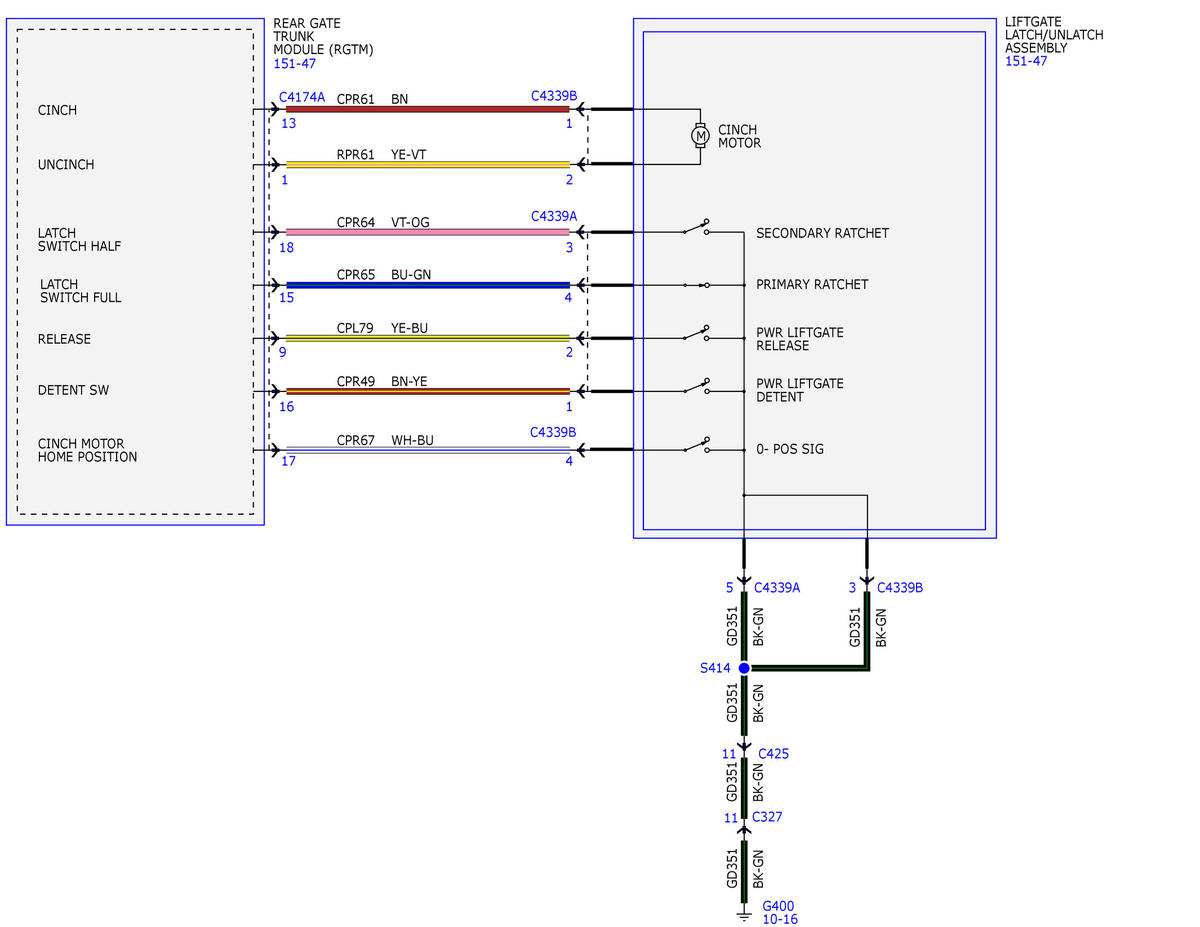Click the cinch motor M symbol
Image resolution: width=1200 pixels, height=927 pixels.
tap(700, 134)
